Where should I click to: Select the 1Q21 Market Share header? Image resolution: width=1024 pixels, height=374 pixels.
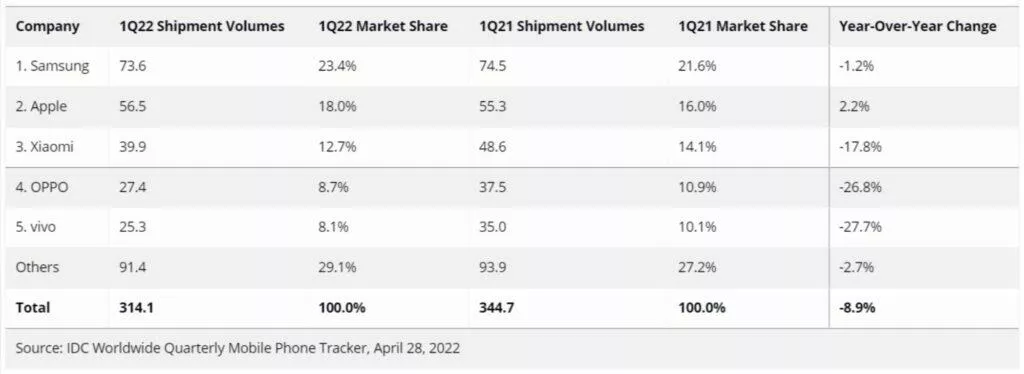tap(743, 26)
